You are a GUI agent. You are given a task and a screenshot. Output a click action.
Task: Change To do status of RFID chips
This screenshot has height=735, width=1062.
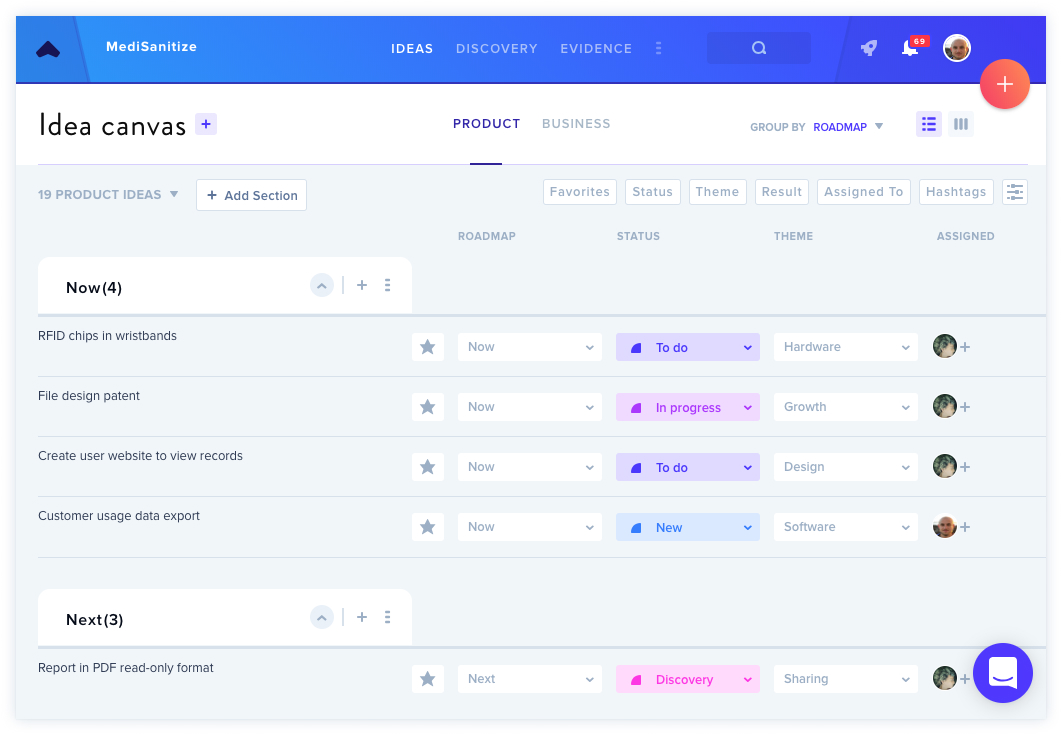click(x=687, y=347)
